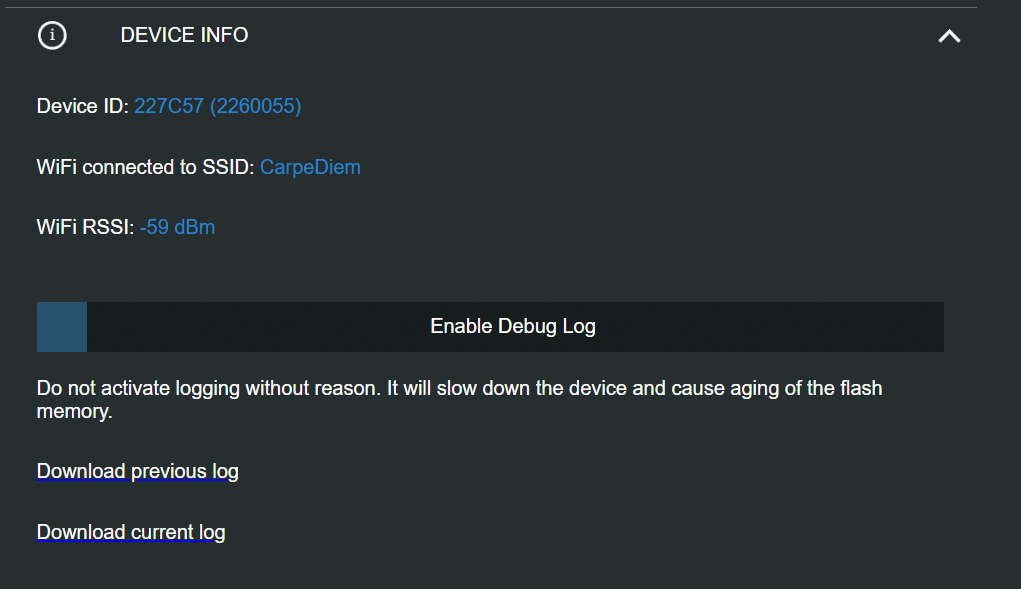Image resolution: width=1021 pixels, height=589 pixels.
Task: Click the decimal device ID (2260055)
Action: click(255, 106)
